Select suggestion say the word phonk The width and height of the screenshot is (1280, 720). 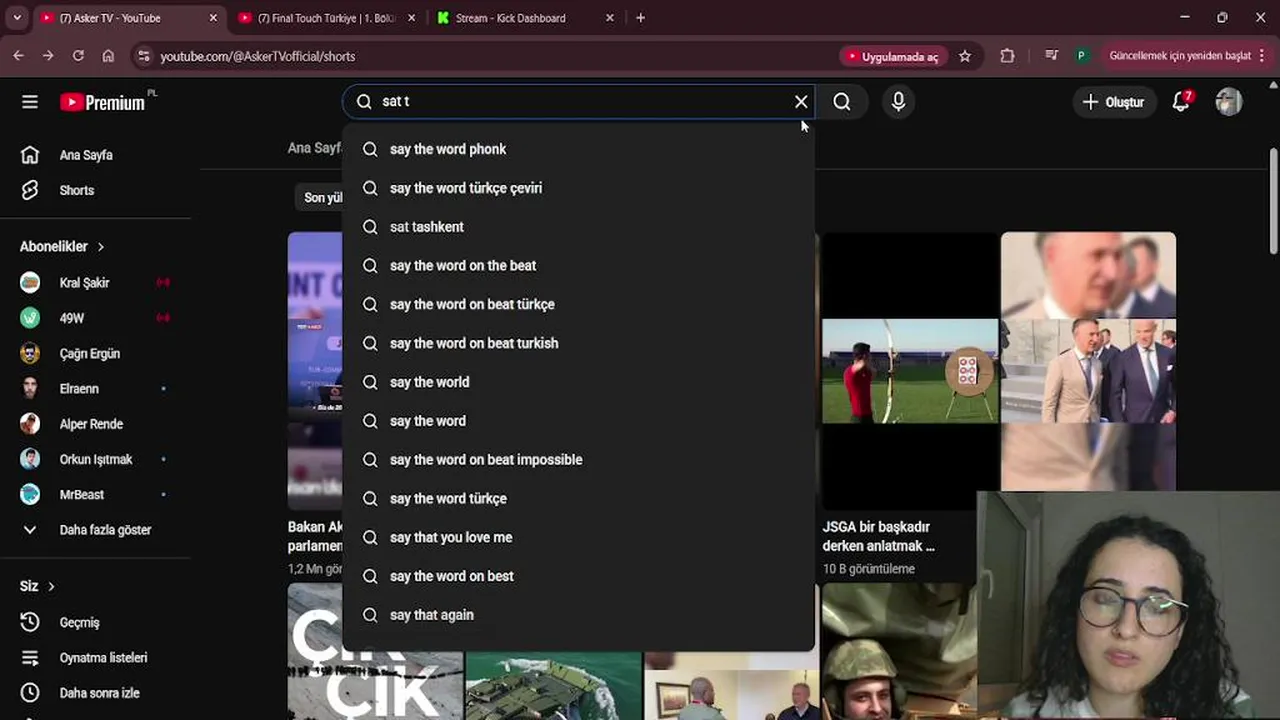pos(578,149)
